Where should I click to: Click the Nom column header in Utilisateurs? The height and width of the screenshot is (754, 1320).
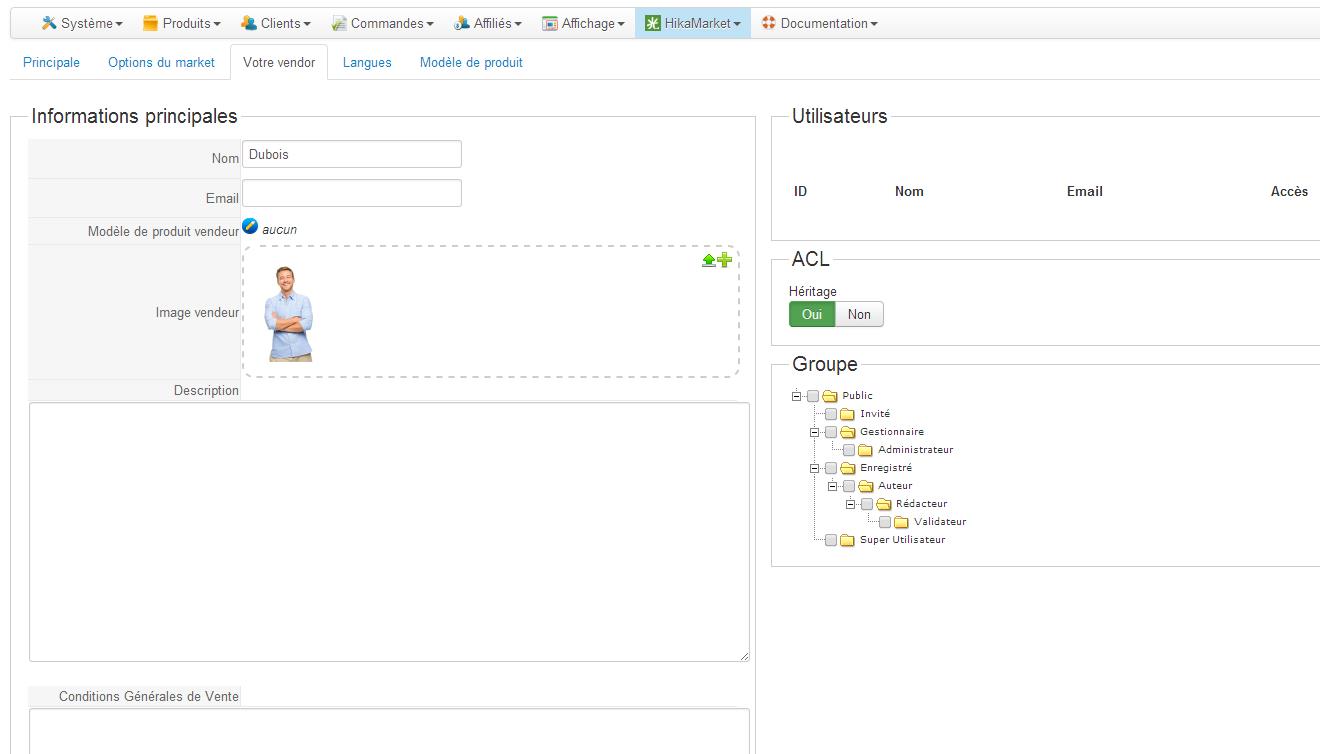pyautogui.click(x=909, y=191)
